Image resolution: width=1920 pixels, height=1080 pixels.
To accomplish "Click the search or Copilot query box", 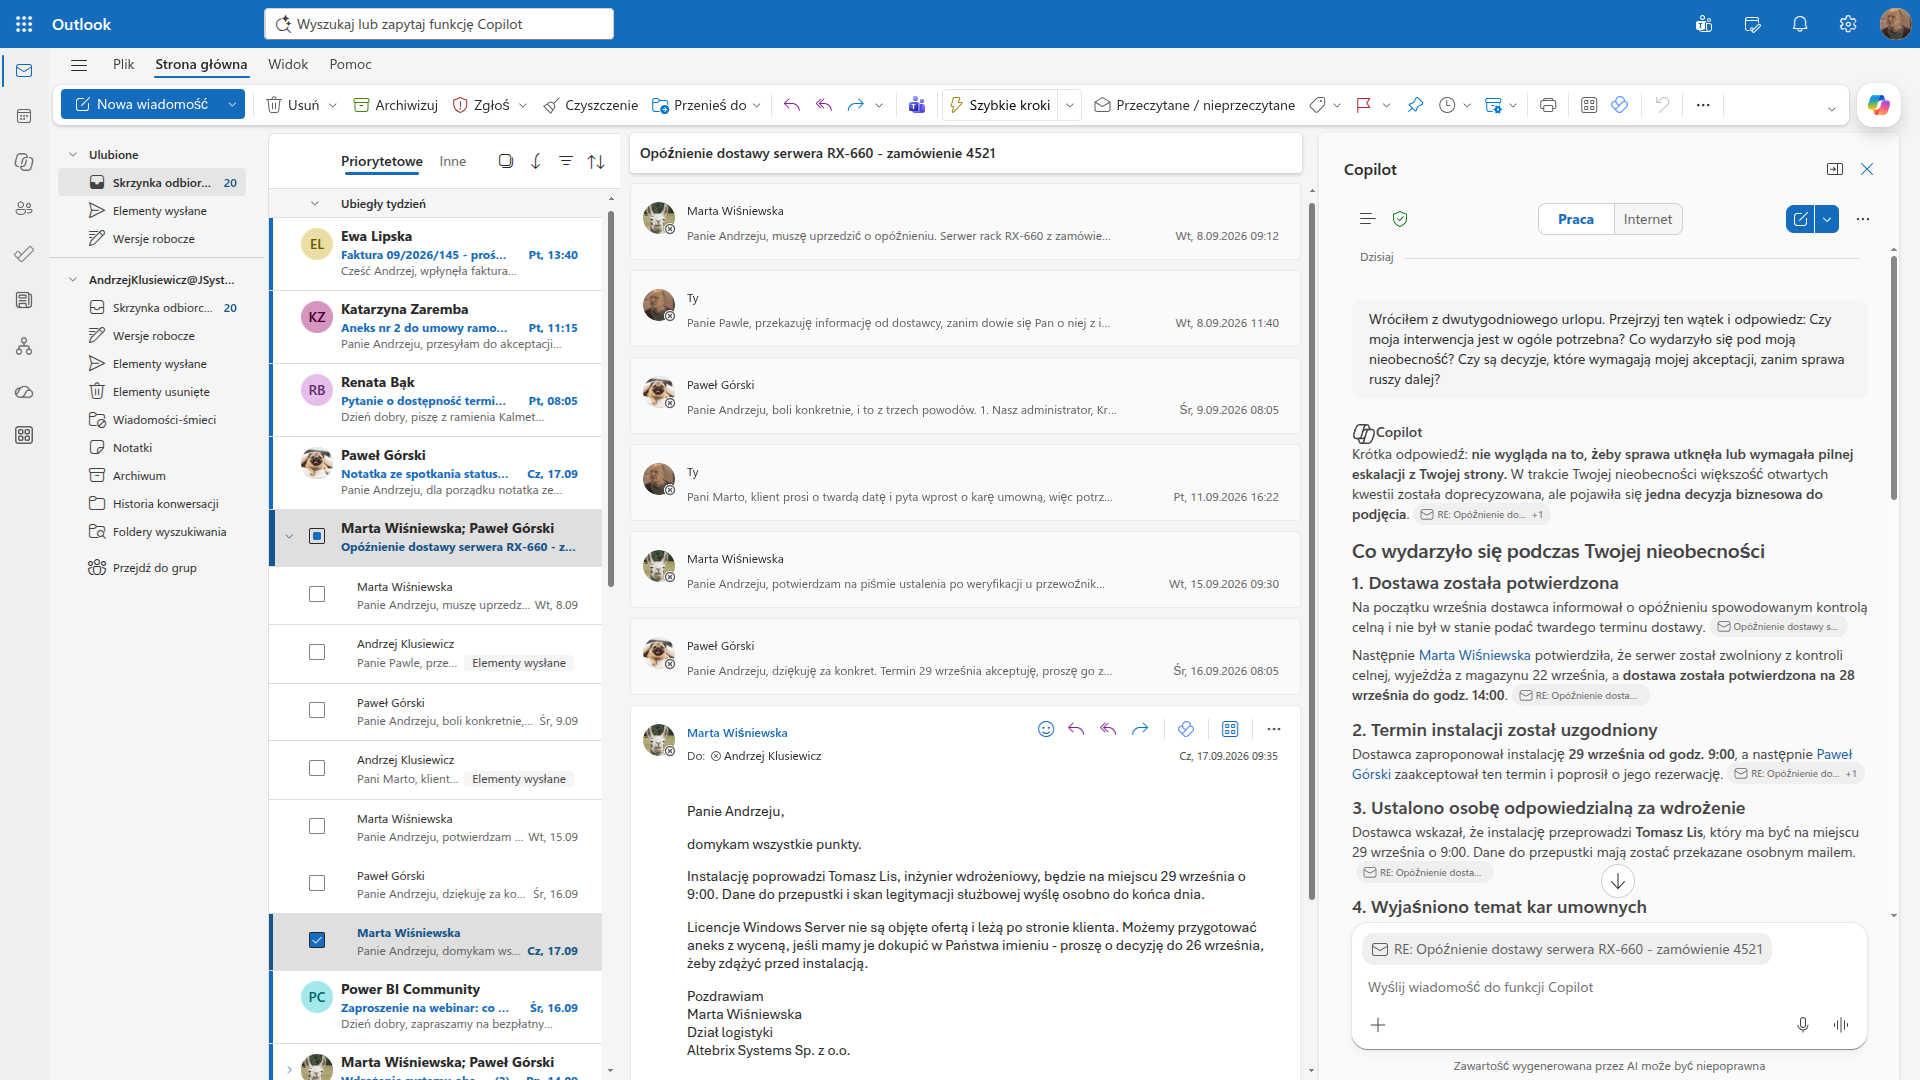I will pos(439,24).
